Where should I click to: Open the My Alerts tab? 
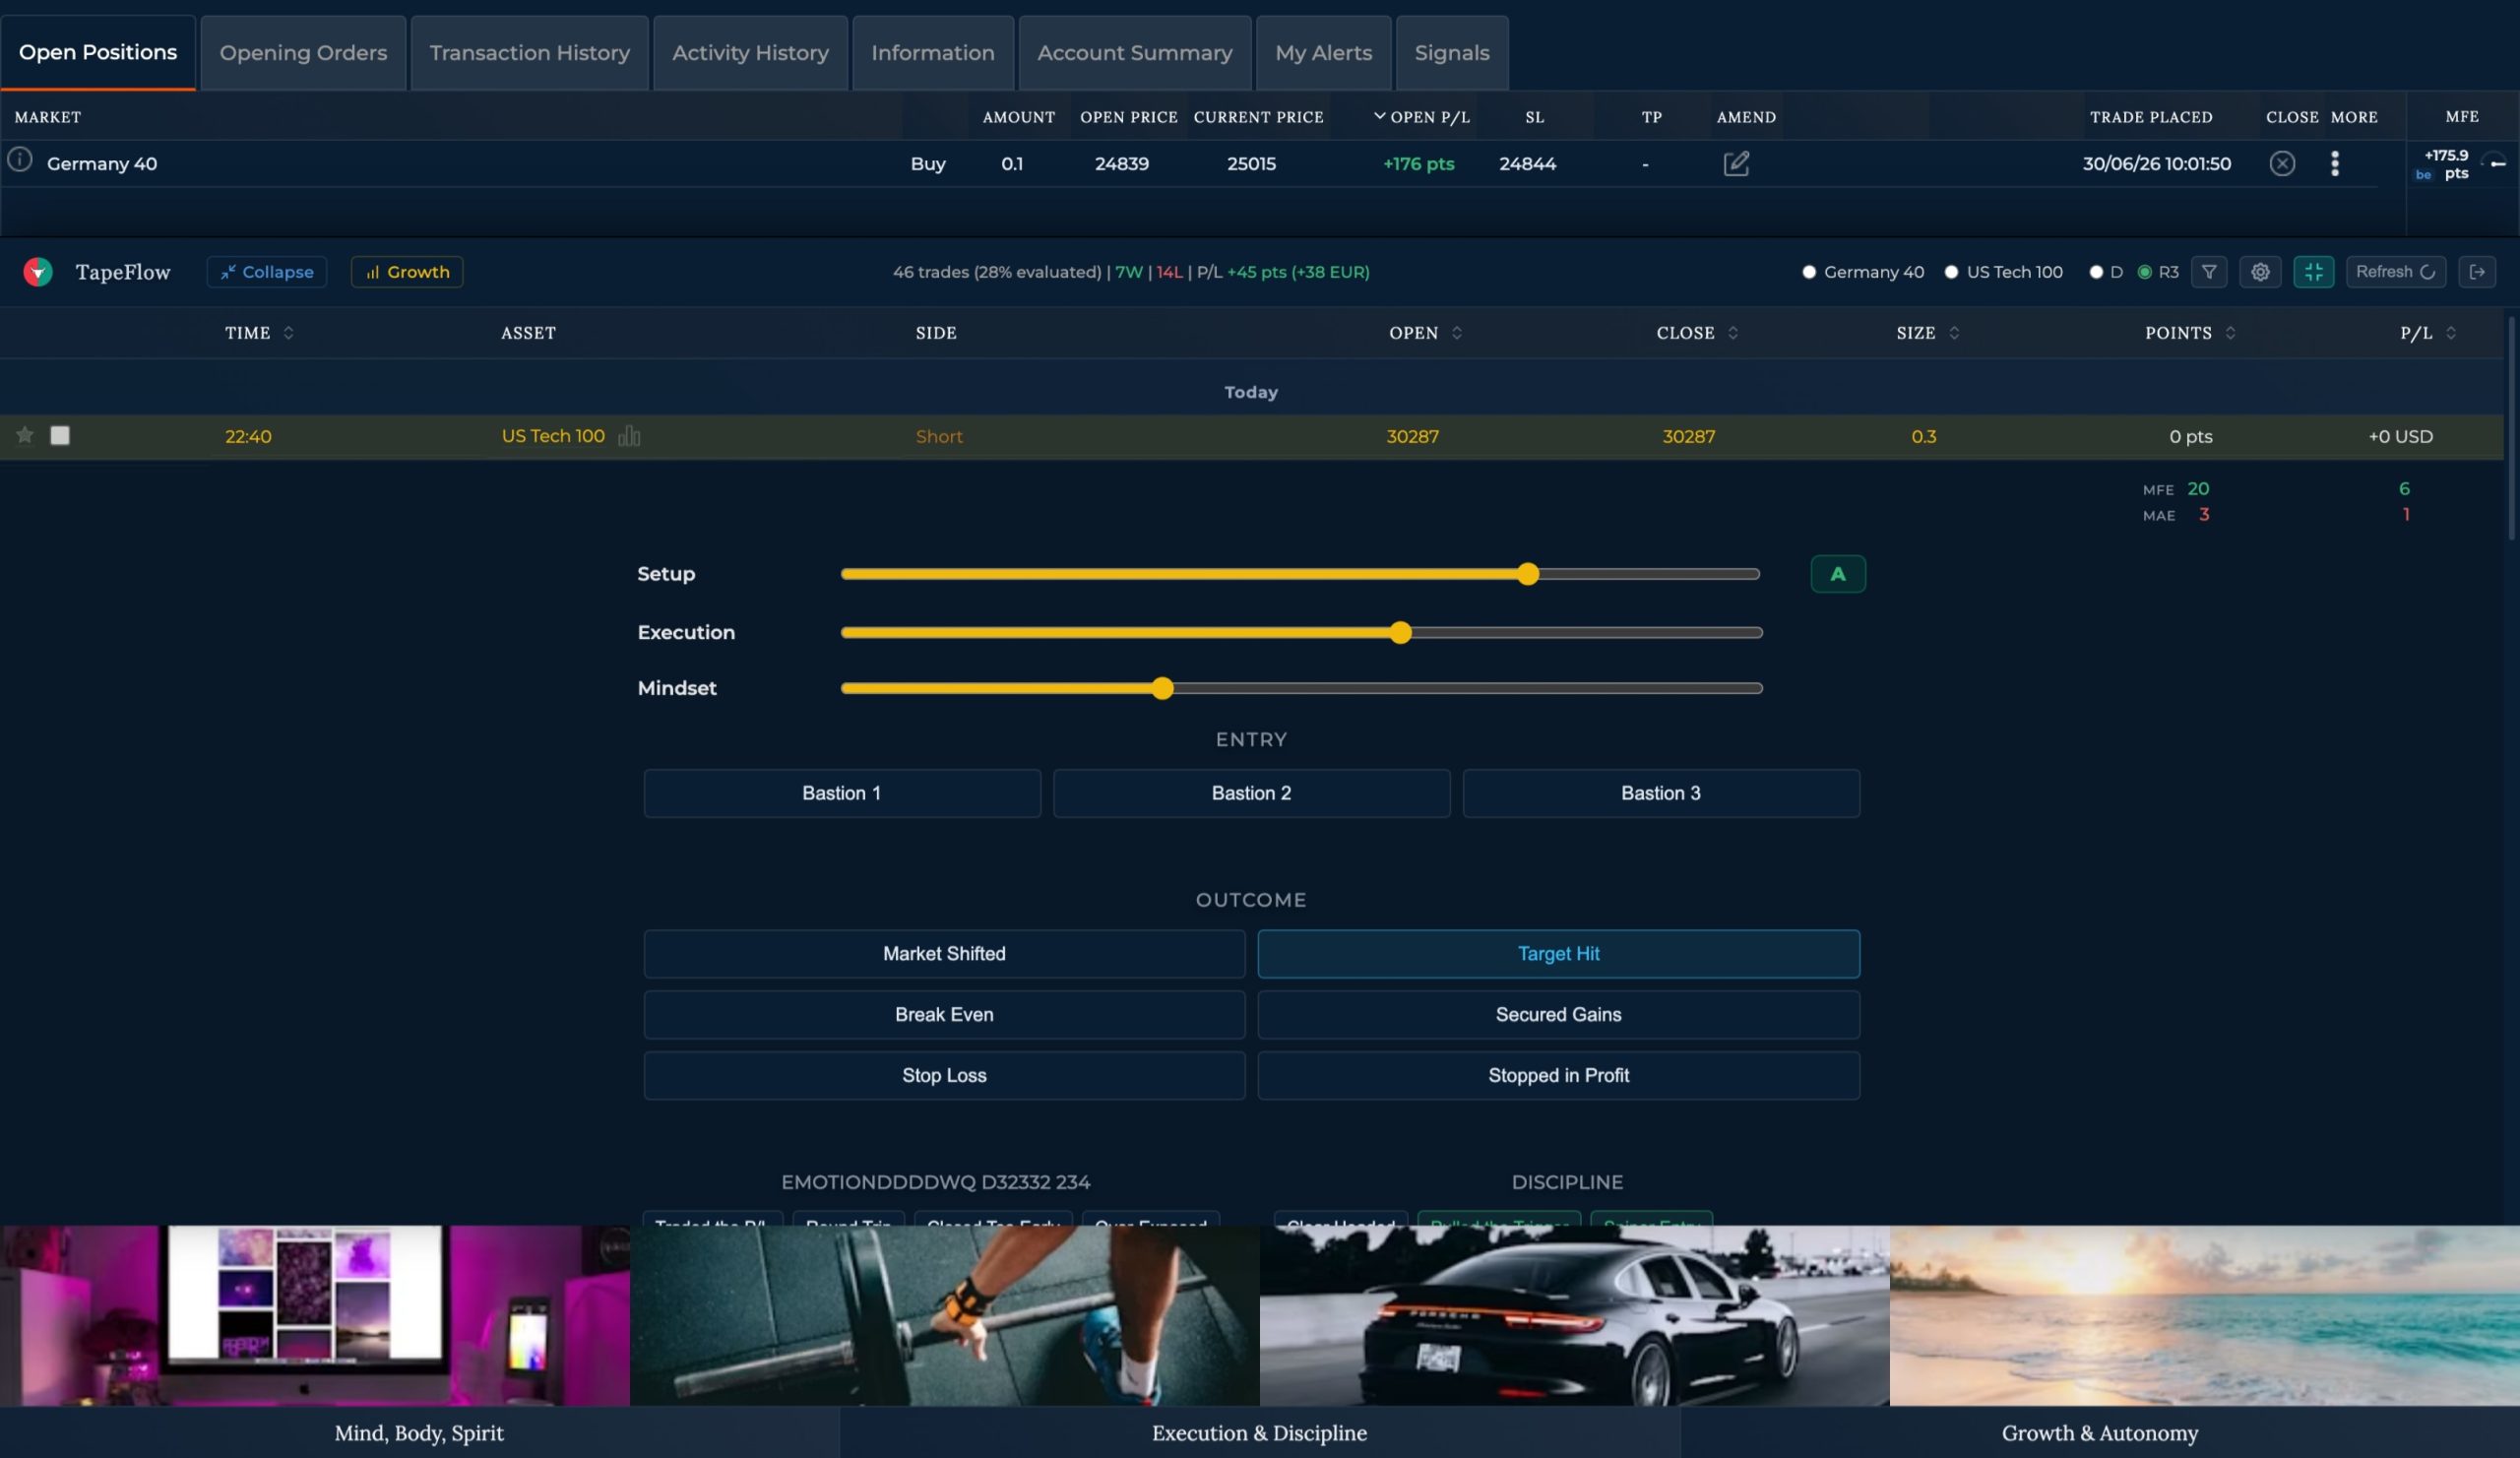(1323, 53)
